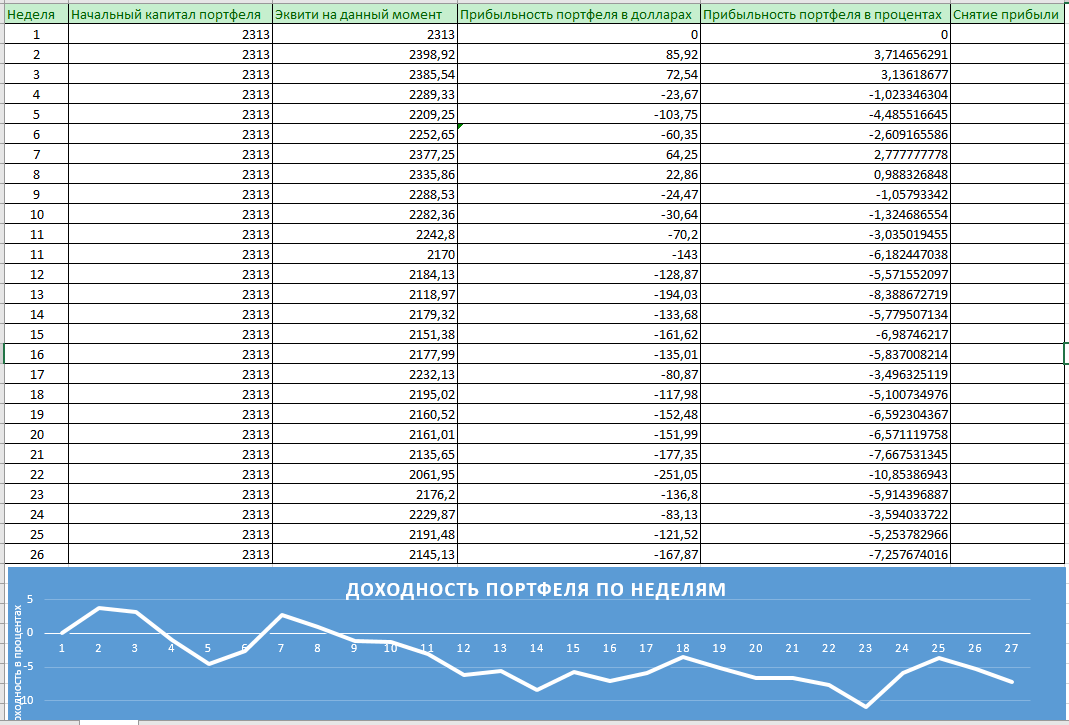
Task: Select 'Прибыльность портфеля в процентах' header cell
Action: pyautogui.click(x=825, y=15)
